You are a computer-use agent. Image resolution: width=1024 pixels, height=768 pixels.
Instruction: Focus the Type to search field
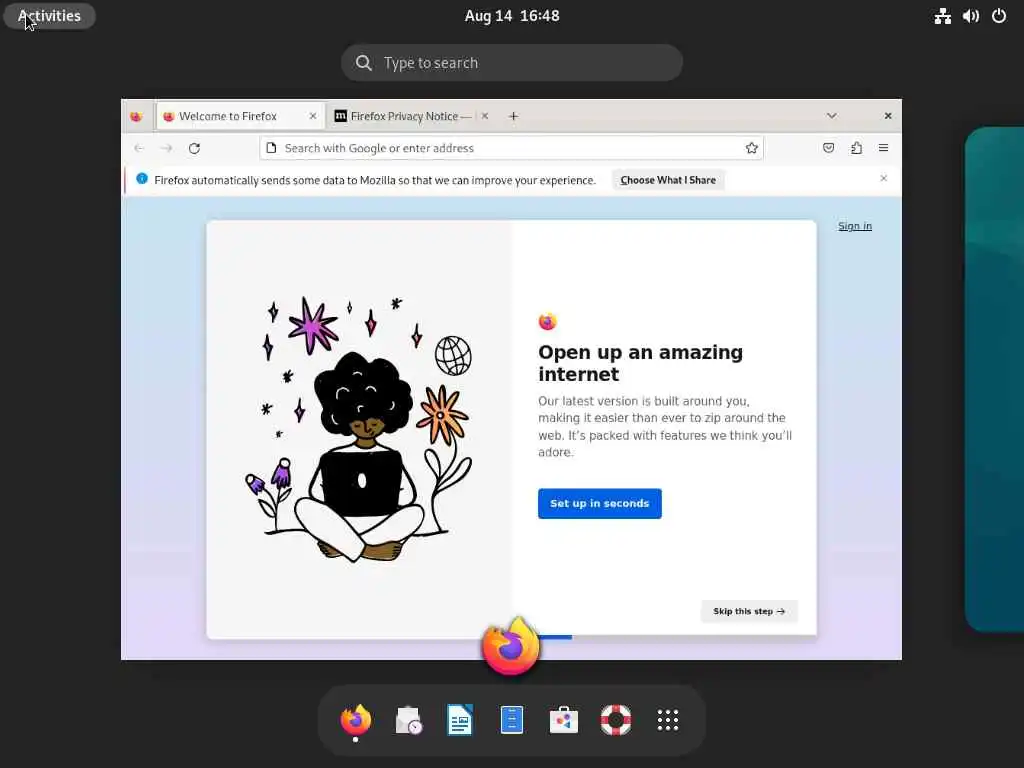(512, 63)
